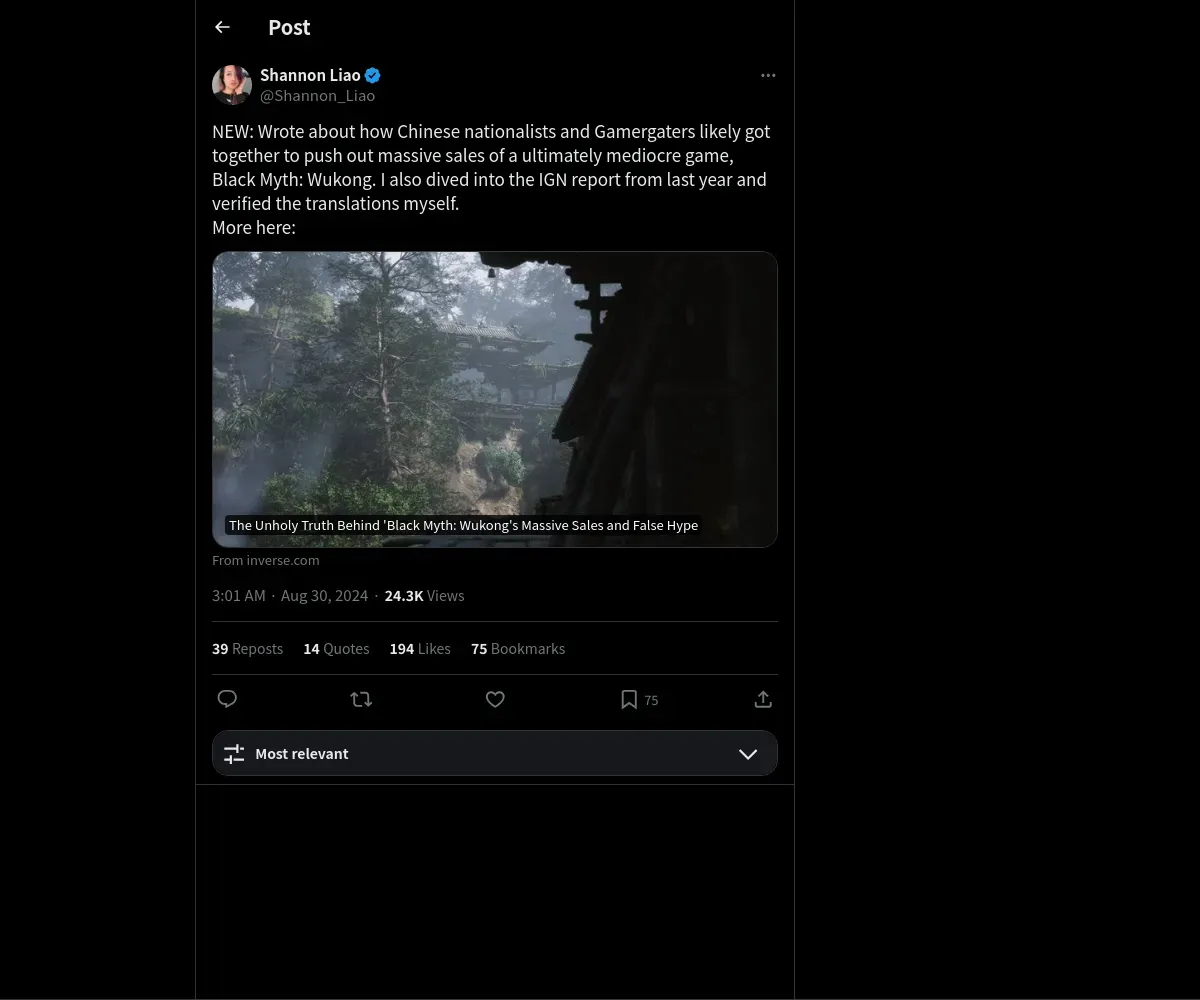Repost using the retweet arrows icon
Viewport: 1200px width, 1000px height.
coord(361,699)
